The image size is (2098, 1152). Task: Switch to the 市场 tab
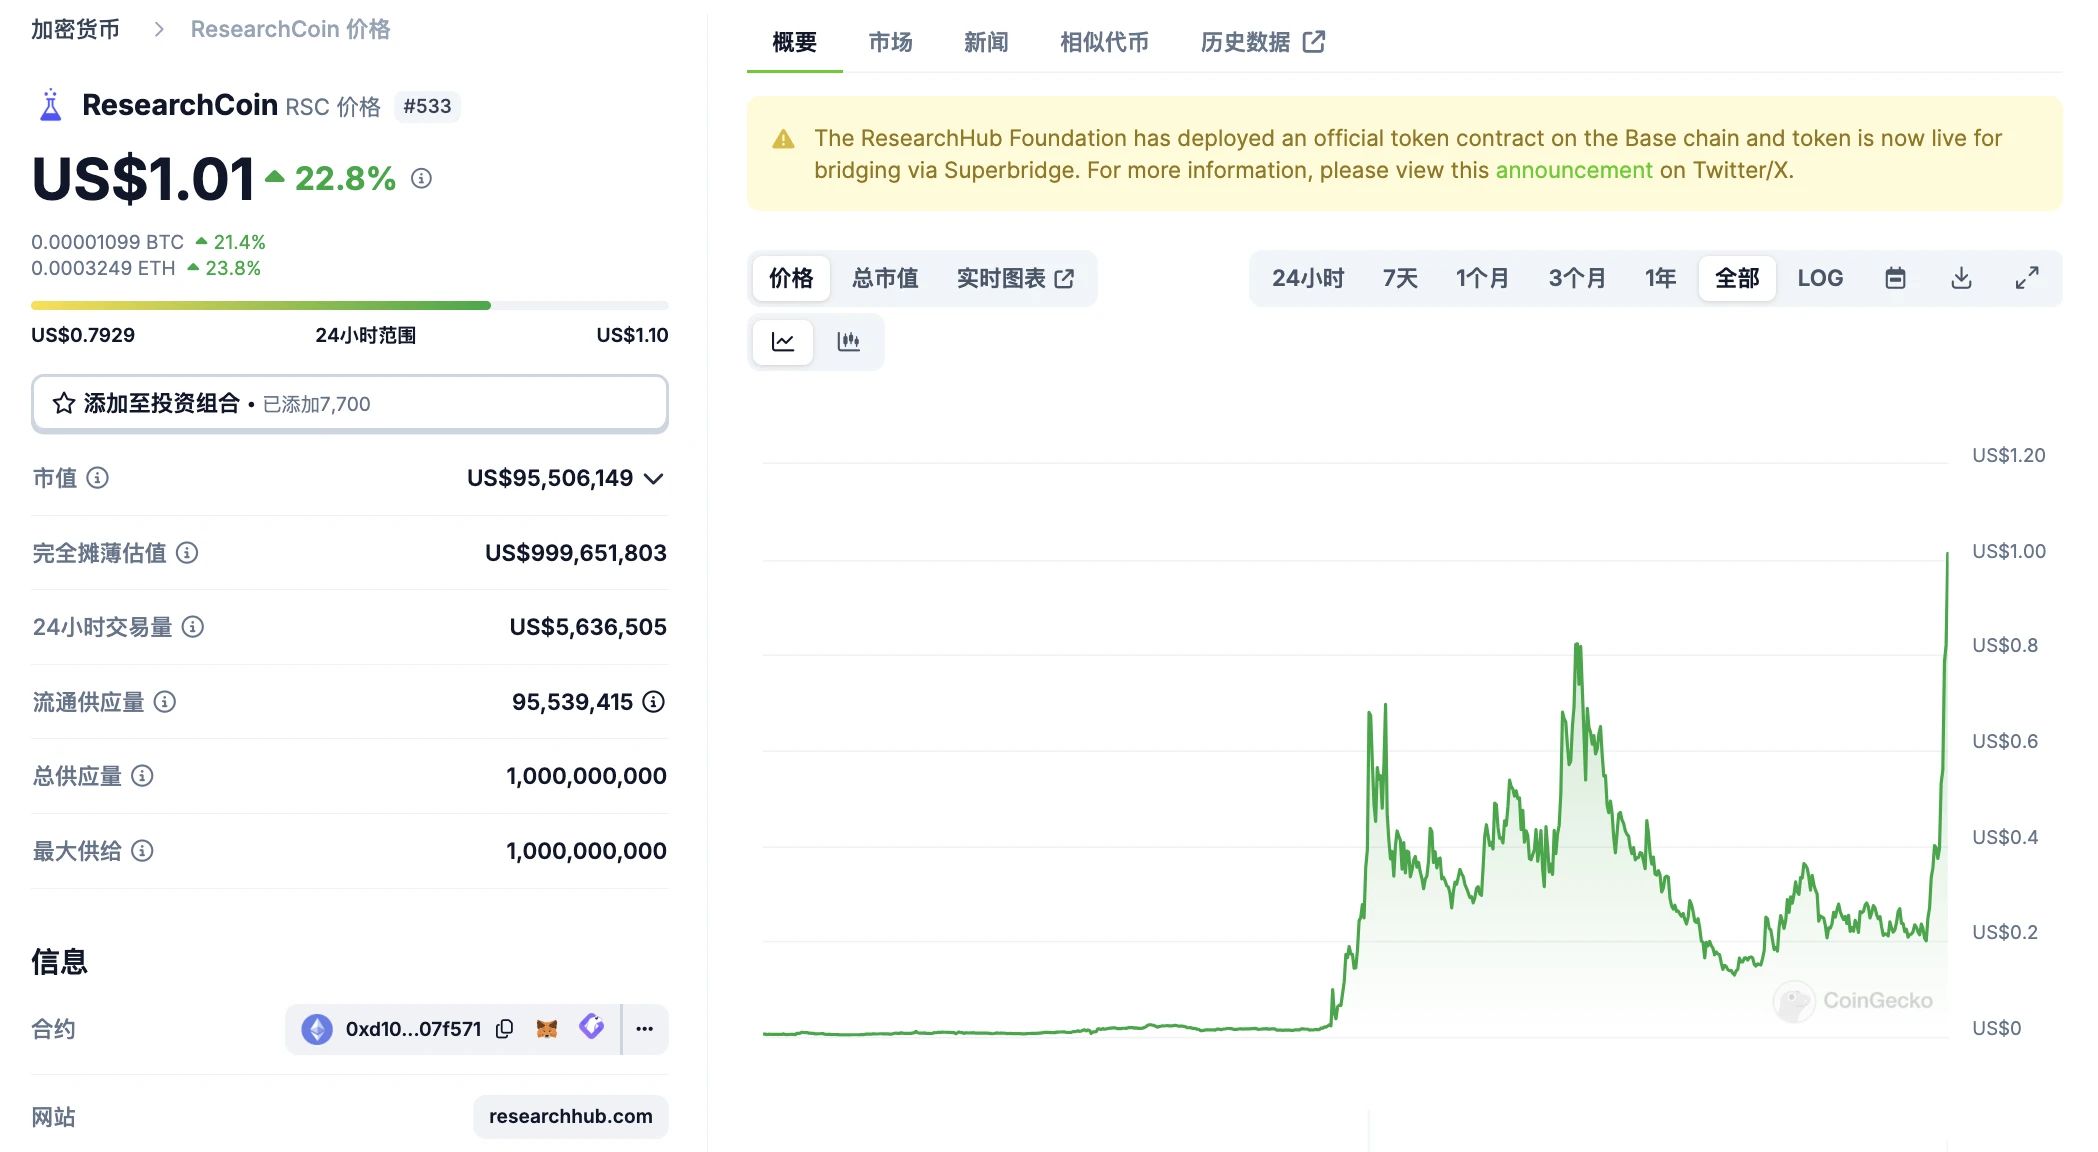889,42
